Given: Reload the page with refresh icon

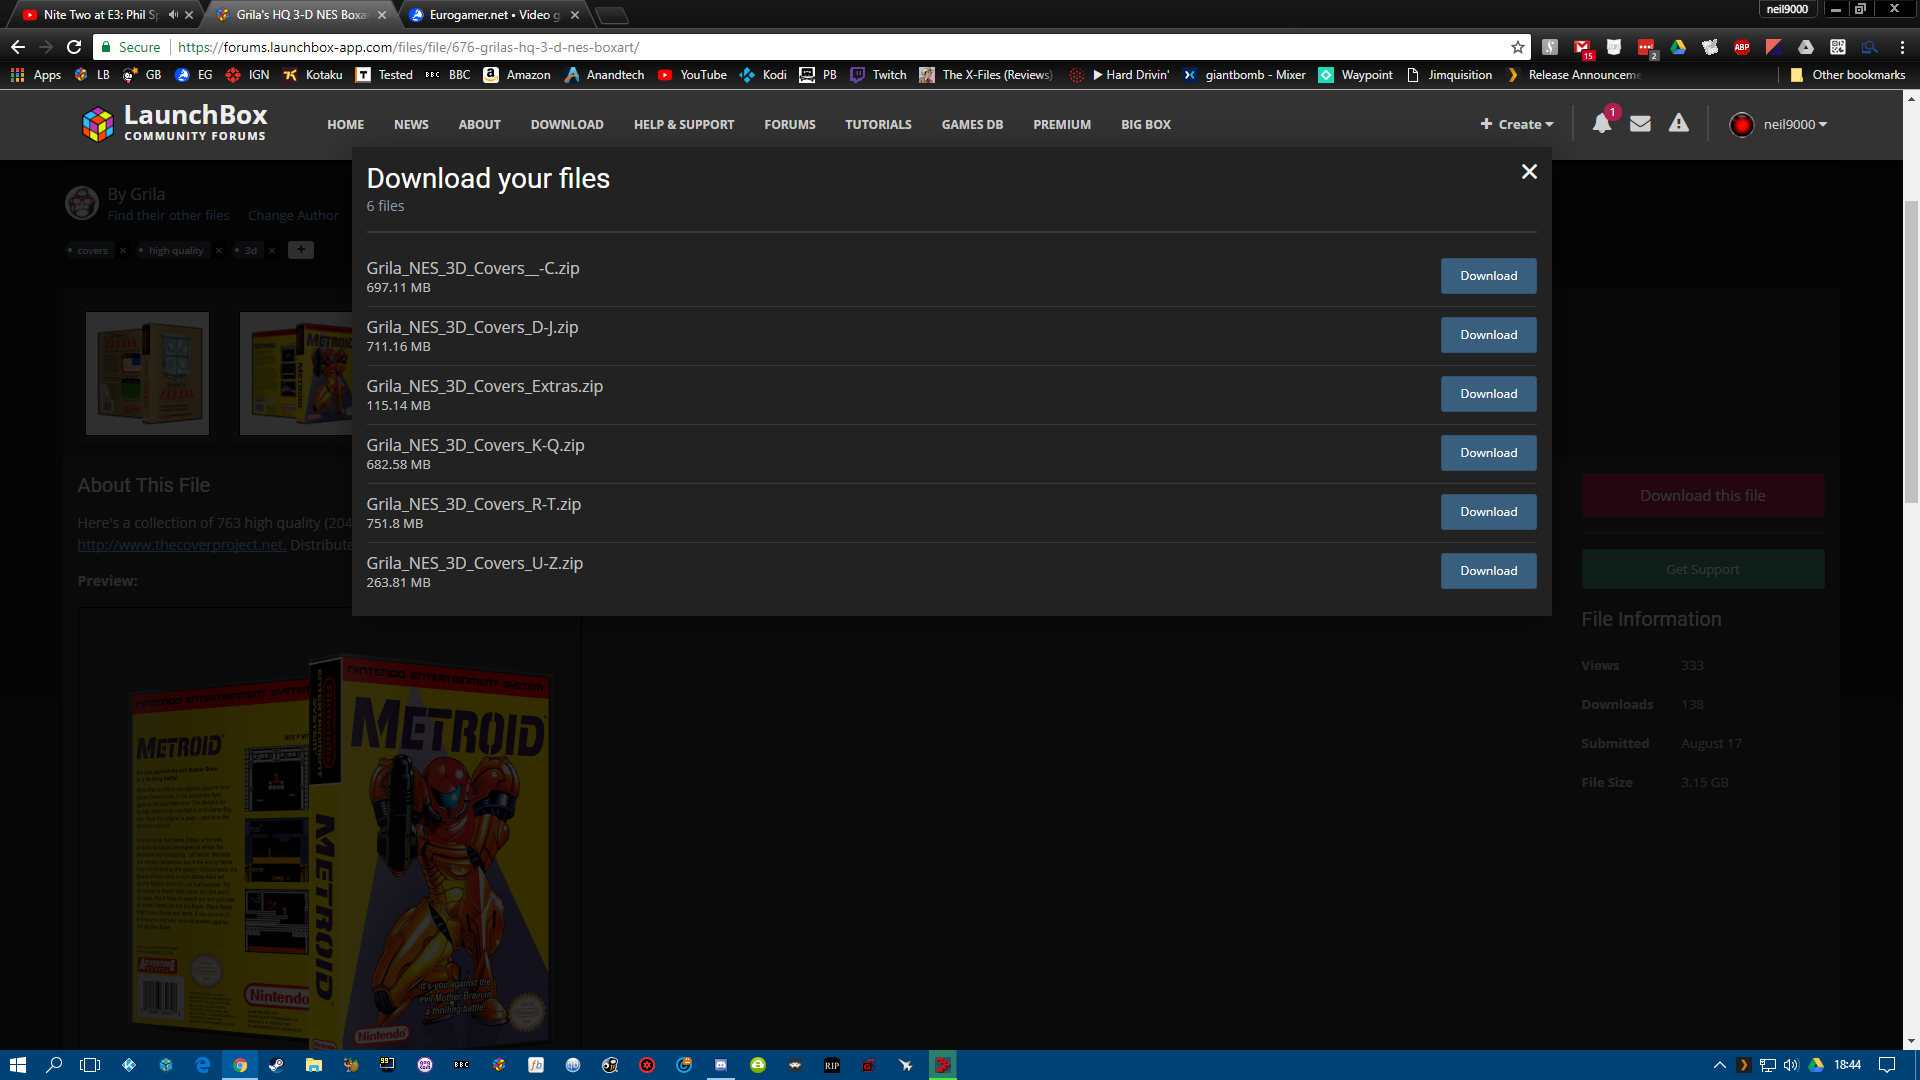Looking at the screenshot, I should click(x=74, y=47).
